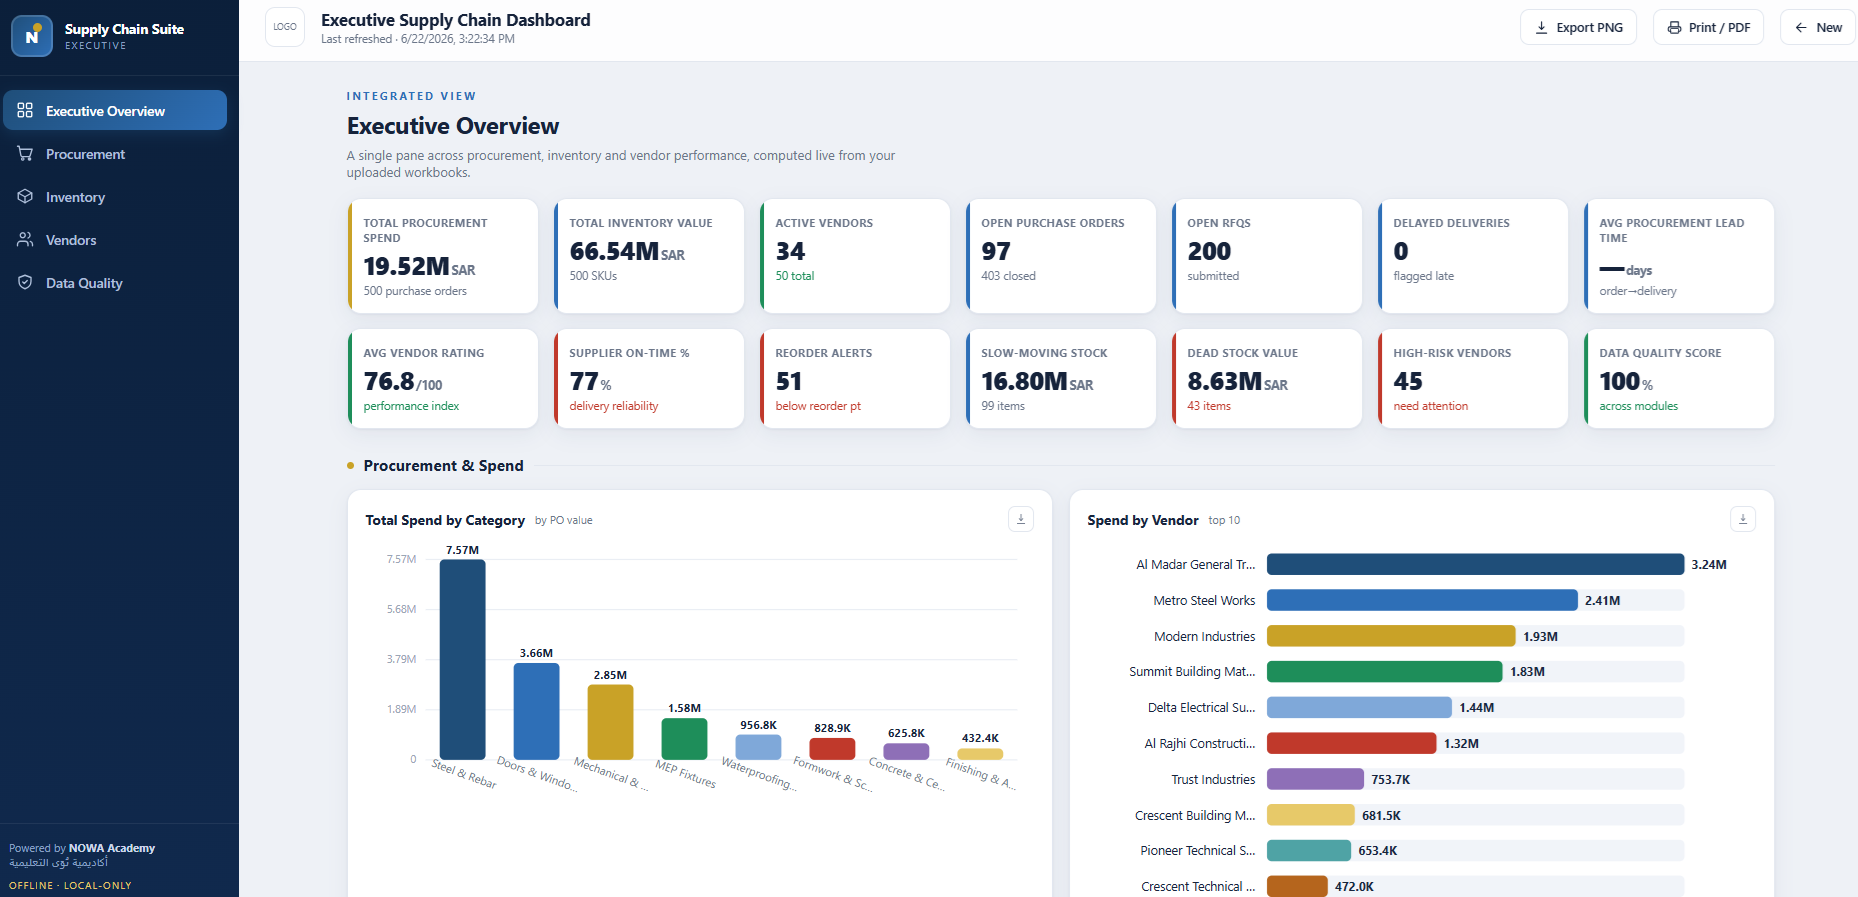1858x897 pixels.
Task: Select the Delayed Deliveries card
Action: tap(1473, 256)
